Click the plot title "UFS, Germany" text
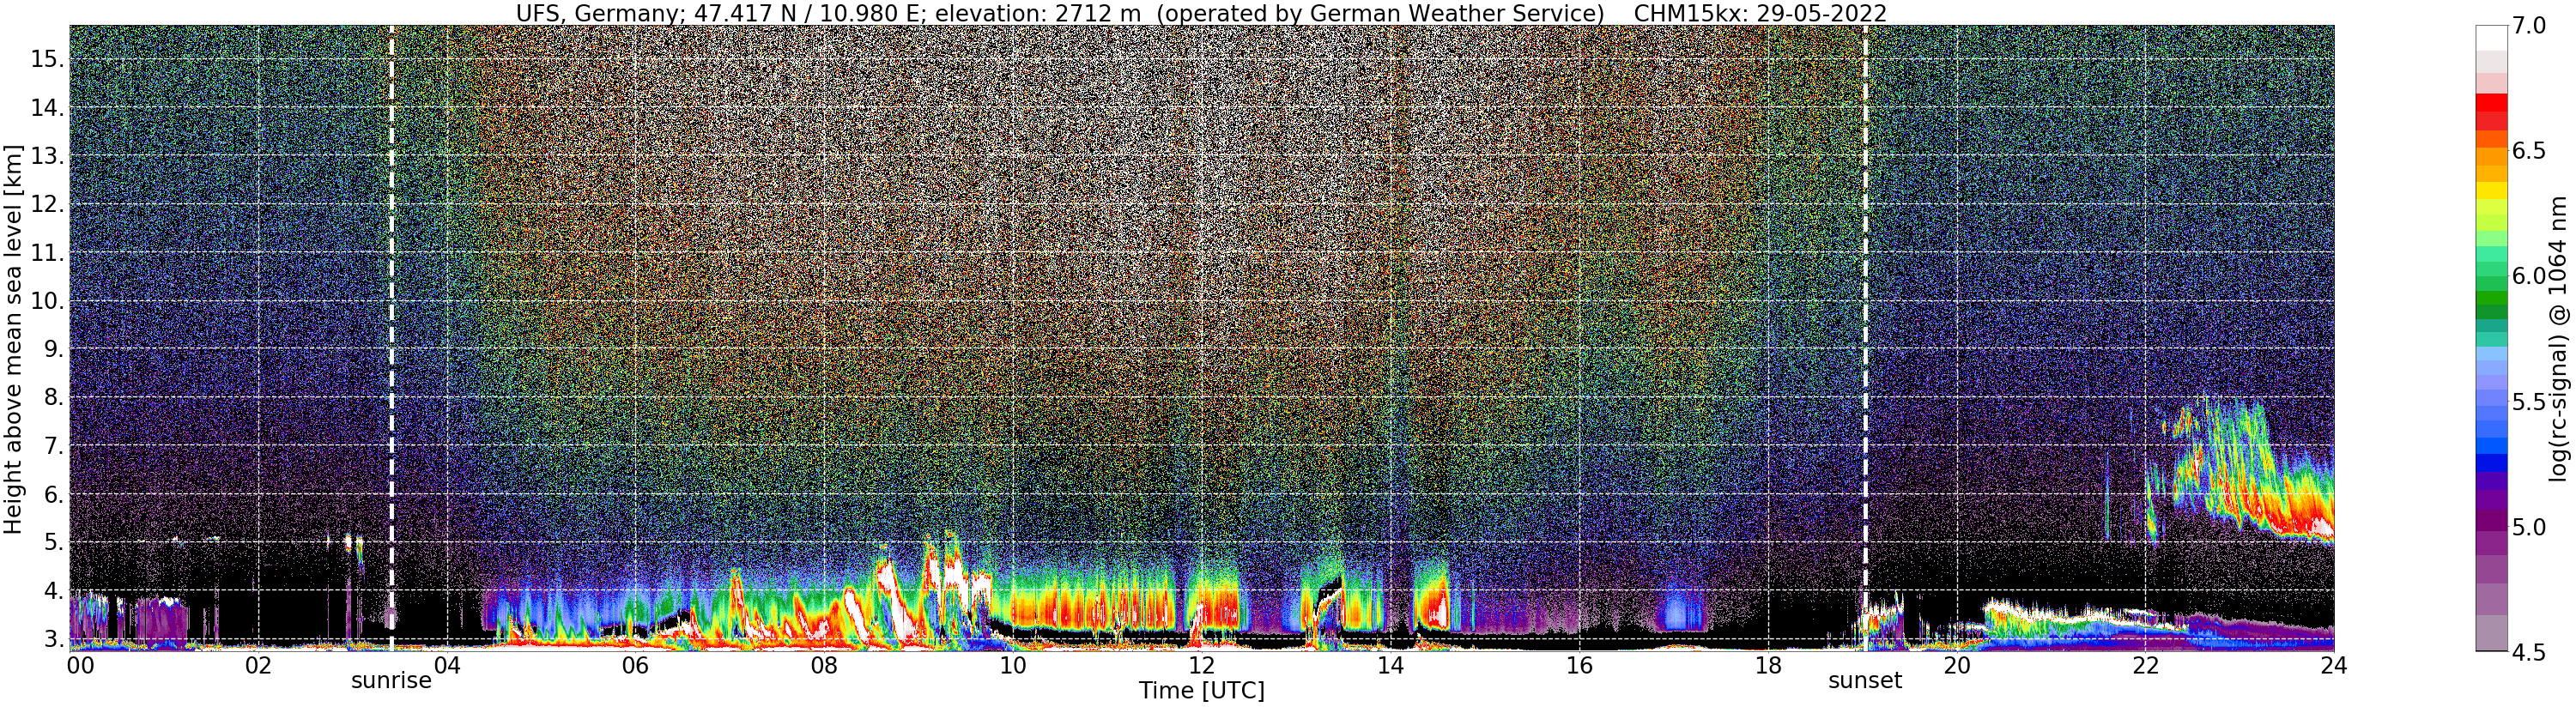Screen dimensions: 2576x707 (x=602, y=13)
